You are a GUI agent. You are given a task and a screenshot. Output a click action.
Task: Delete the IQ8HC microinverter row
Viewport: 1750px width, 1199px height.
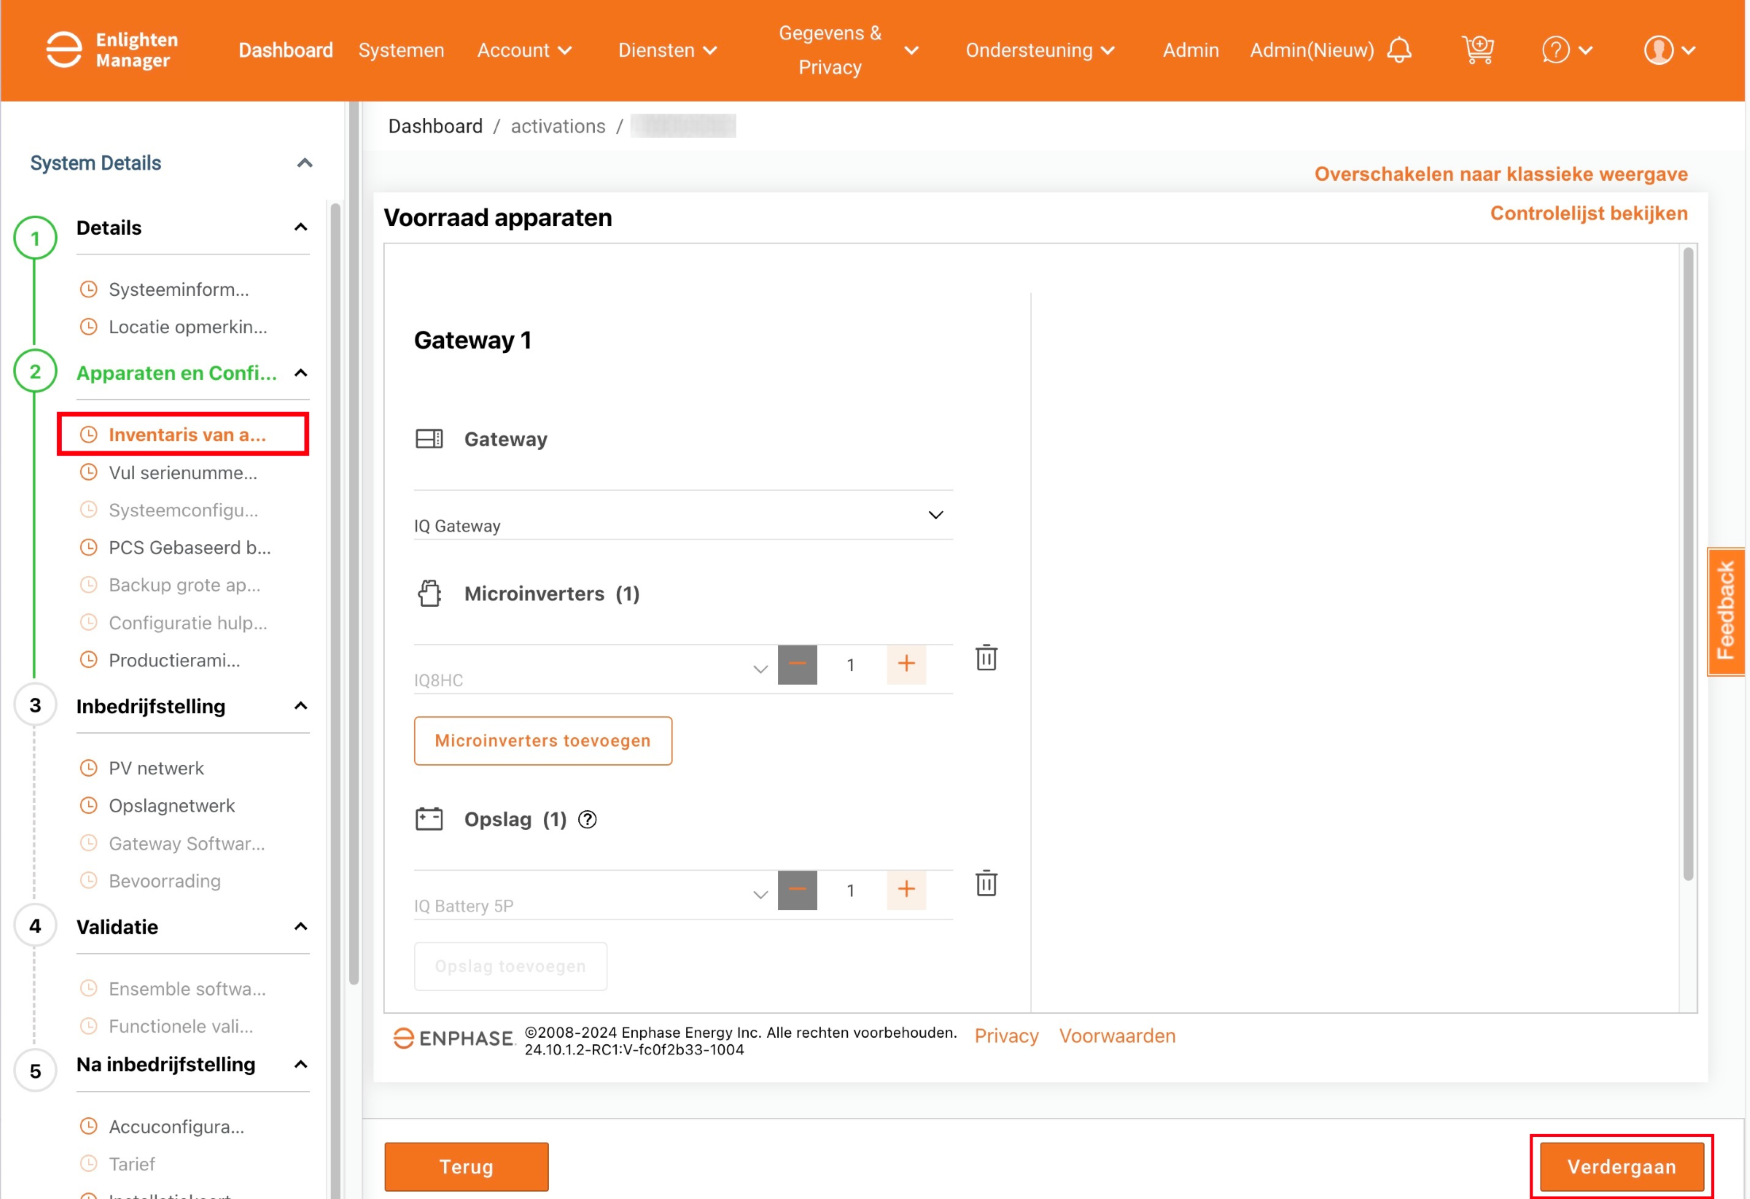pos(986,658)
